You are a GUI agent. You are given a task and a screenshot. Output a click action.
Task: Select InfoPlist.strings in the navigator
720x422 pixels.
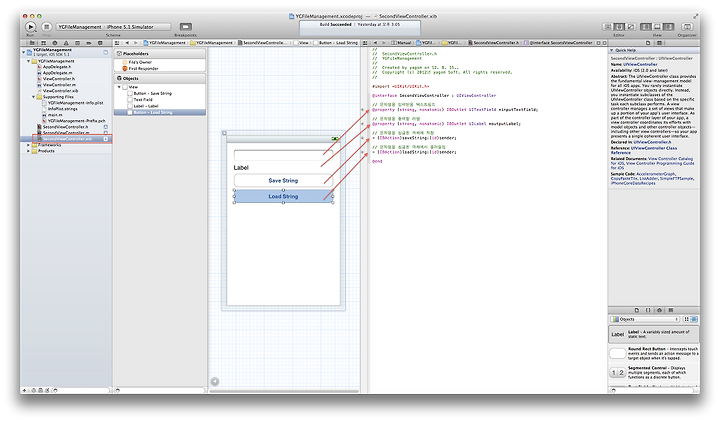coord(62,109)
